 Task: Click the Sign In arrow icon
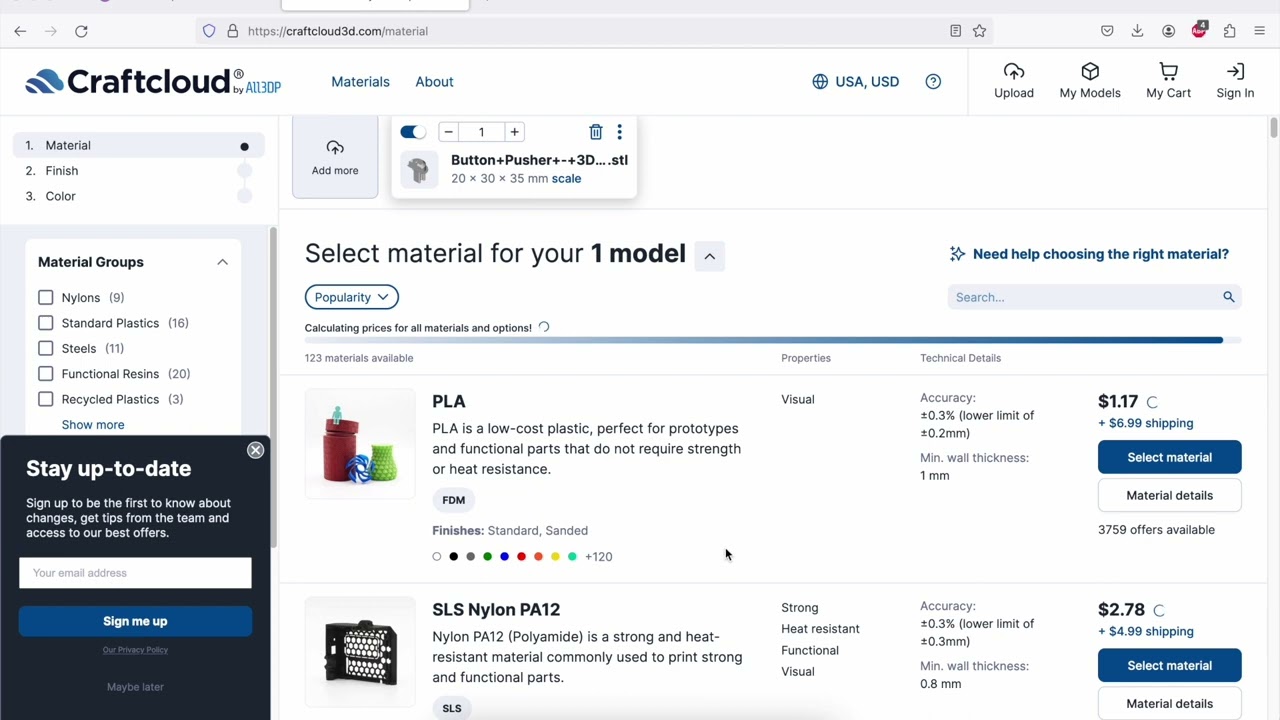click(x=1235, y=72)
